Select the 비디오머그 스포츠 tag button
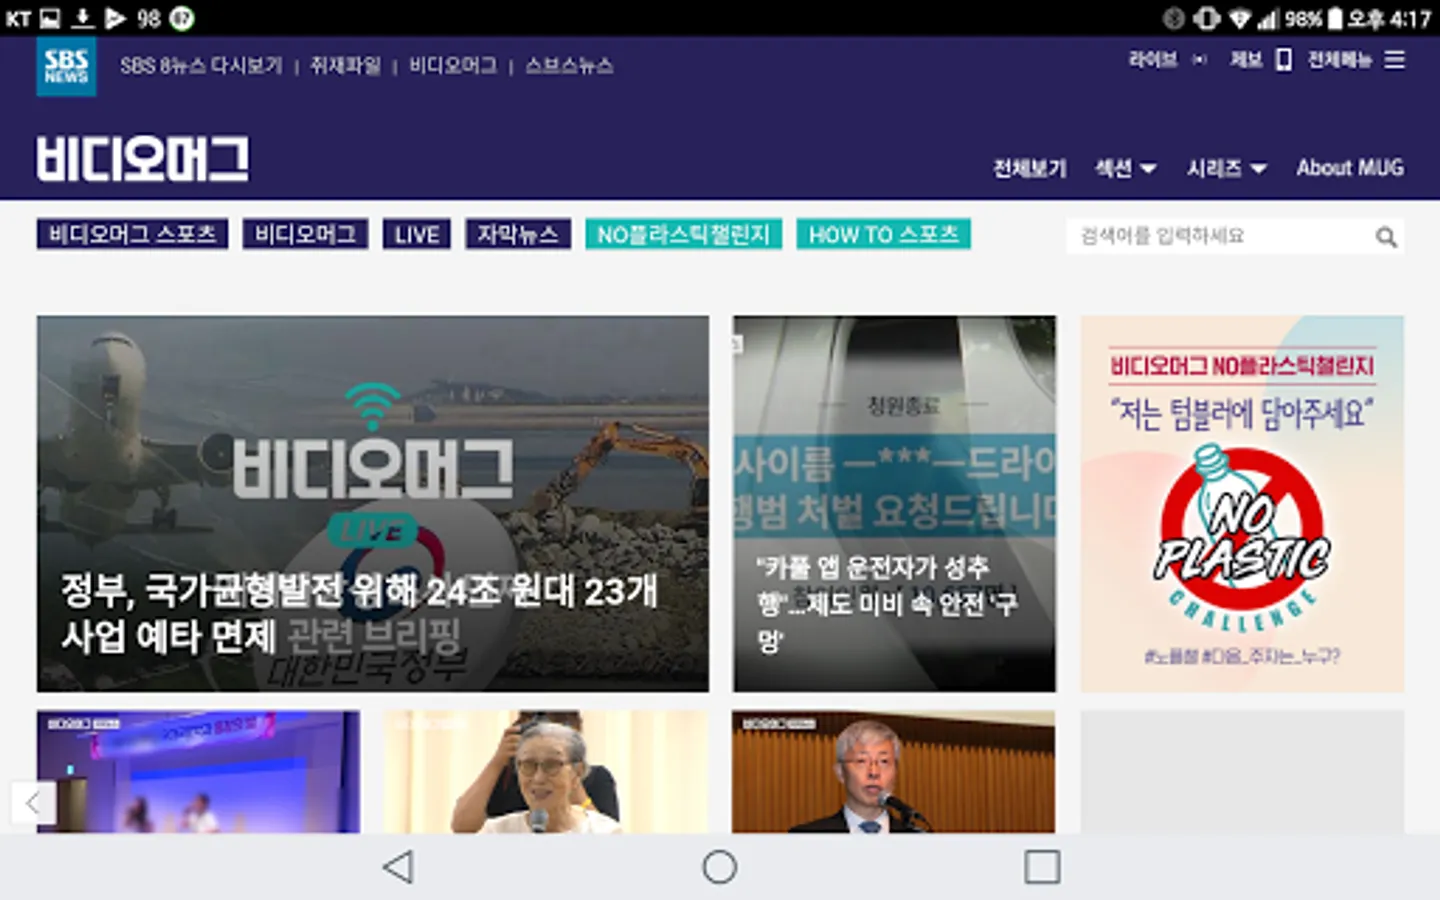 click(132, 234)
